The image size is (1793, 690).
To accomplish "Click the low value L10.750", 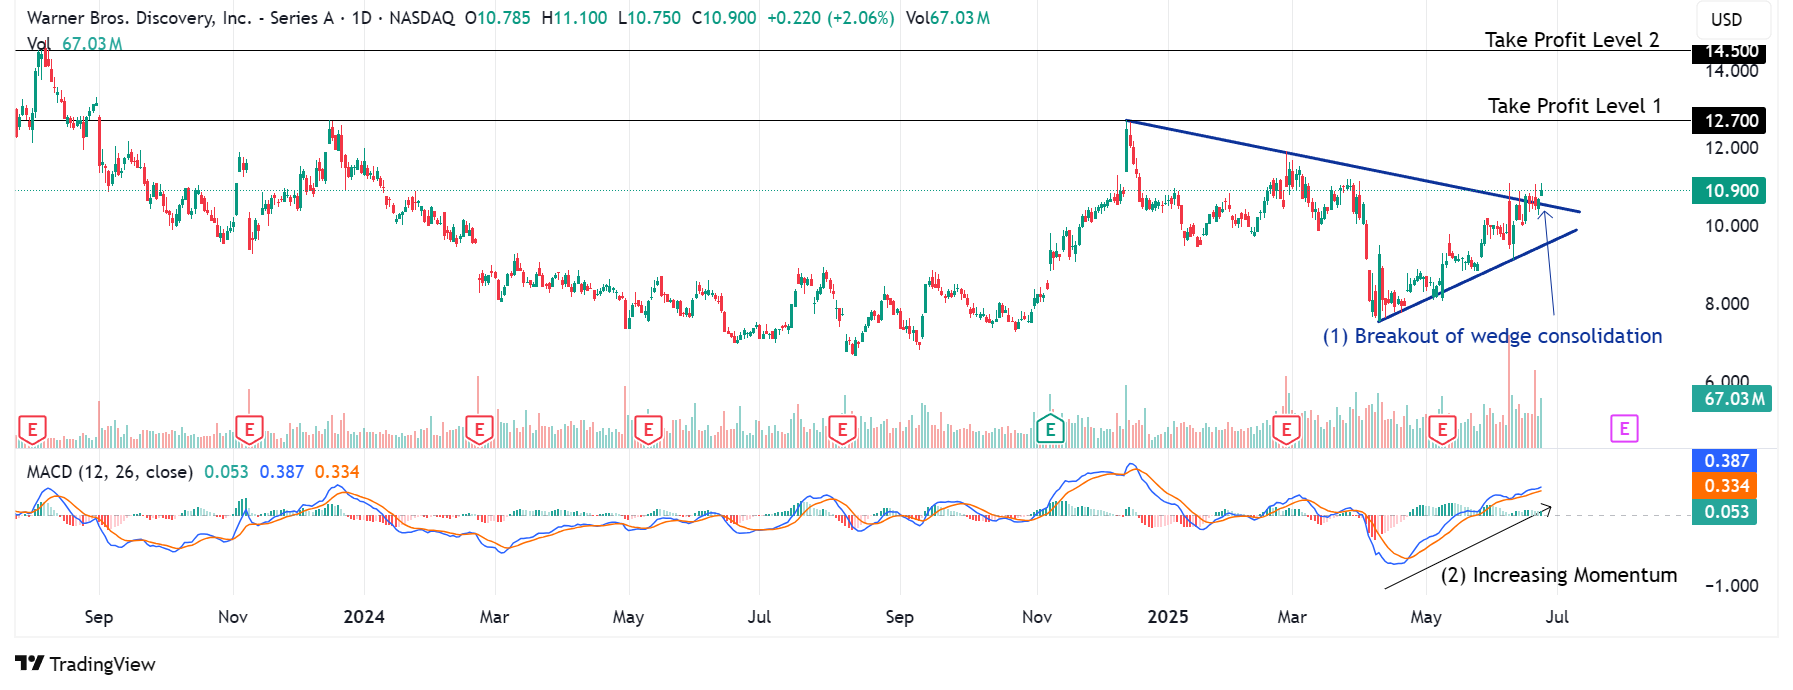I will (x=649, y=18).
